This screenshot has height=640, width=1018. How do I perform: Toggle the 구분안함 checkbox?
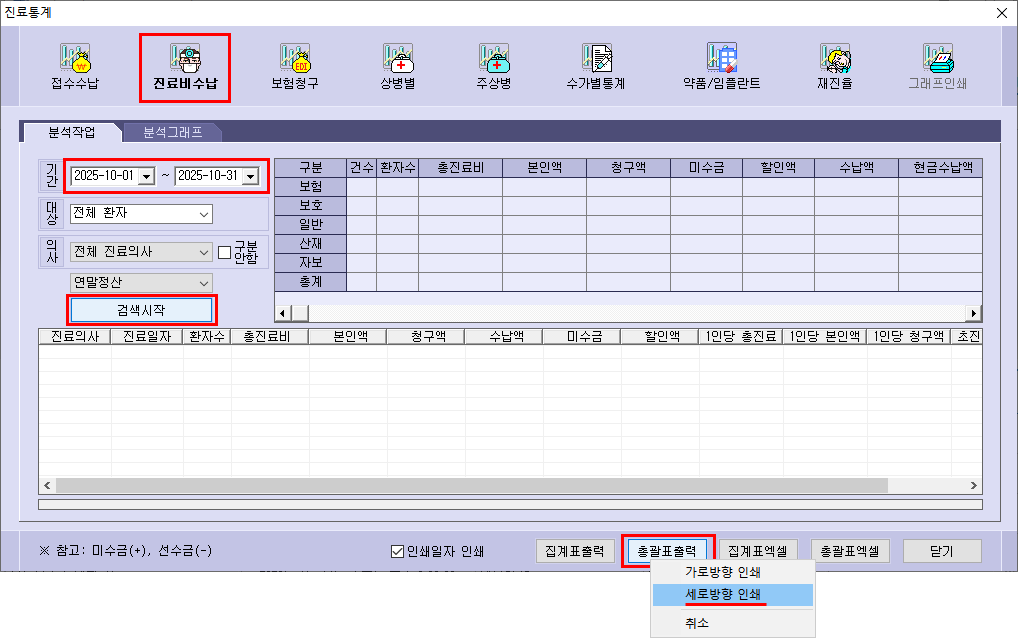[x=224, y=252]
